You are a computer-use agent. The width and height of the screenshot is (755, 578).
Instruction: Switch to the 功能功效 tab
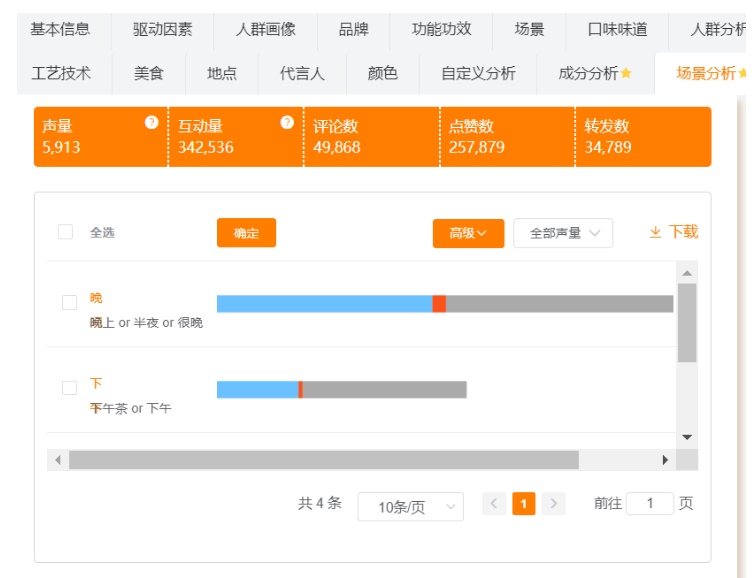(x=441, y=29)
